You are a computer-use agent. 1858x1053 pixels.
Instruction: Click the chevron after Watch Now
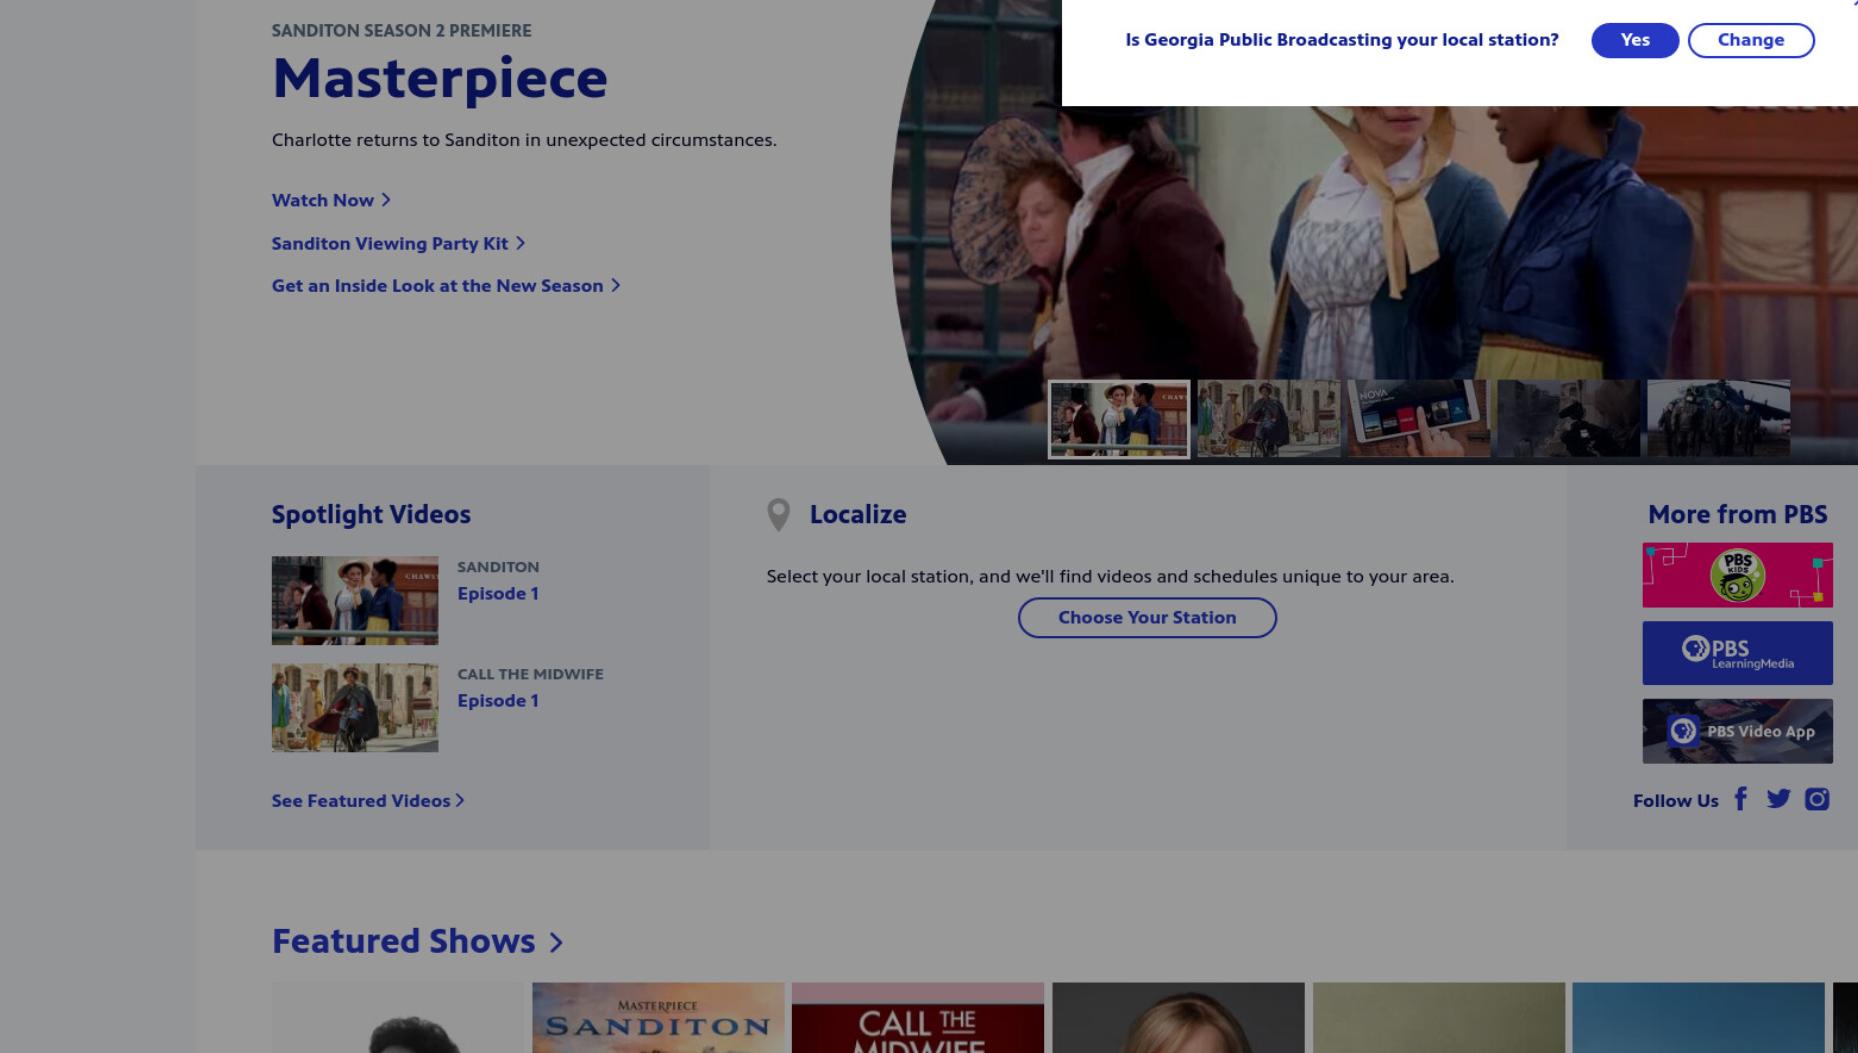click(386, 200)
